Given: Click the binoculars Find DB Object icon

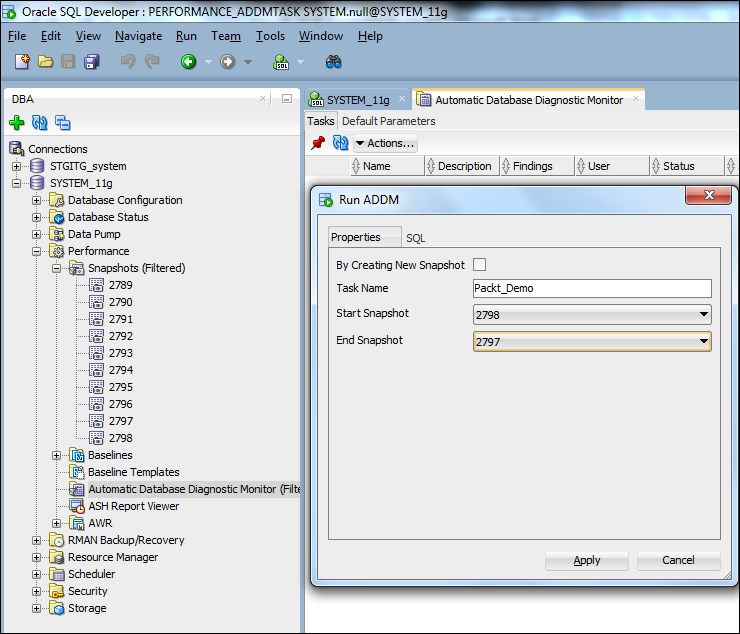Looking at the screenshot, I should tap(333, 61).
